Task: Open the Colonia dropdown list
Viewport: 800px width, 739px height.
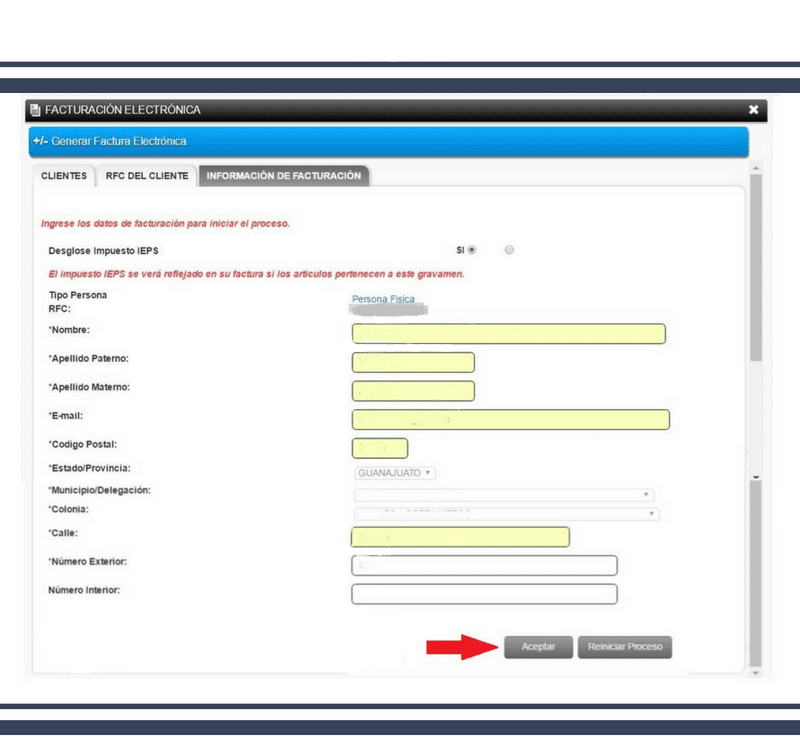Action: coord(507,514)
